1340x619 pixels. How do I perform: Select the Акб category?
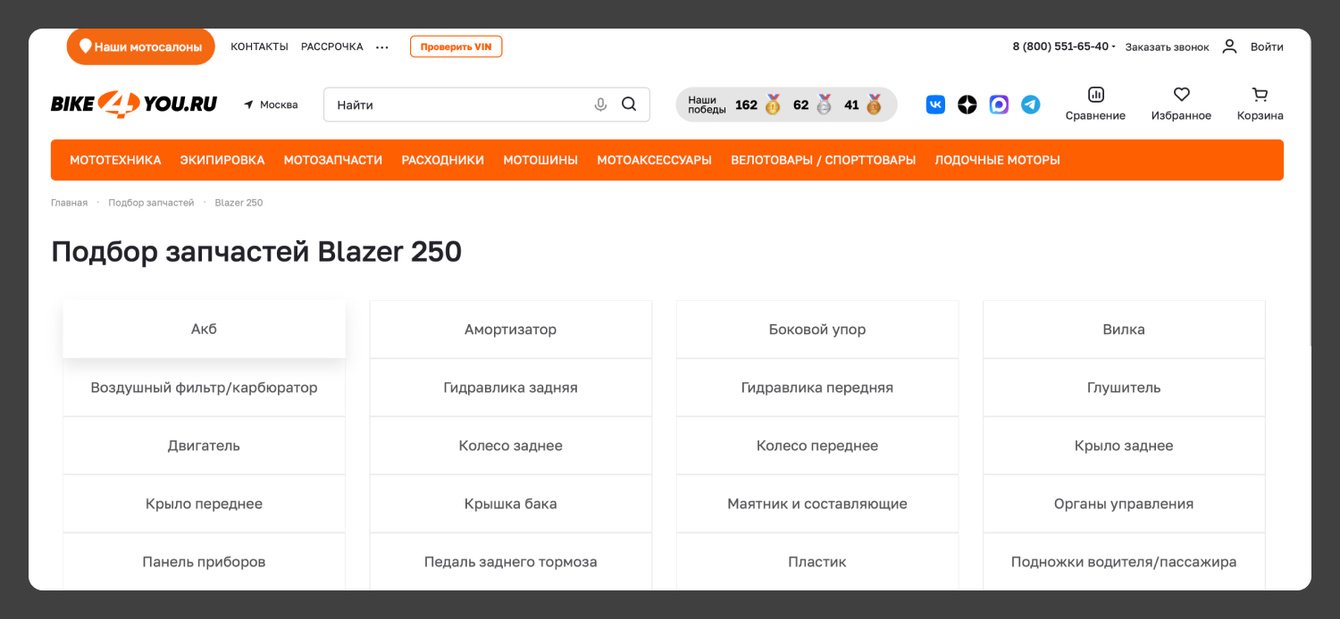[204, 329]
